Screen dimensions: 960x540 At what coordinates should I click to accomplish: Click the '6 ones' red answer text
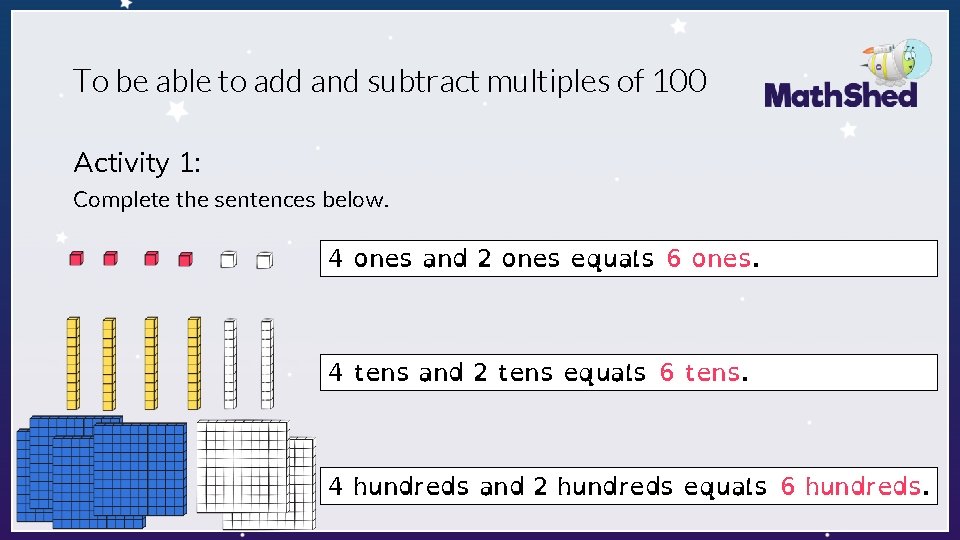point(708,258)
